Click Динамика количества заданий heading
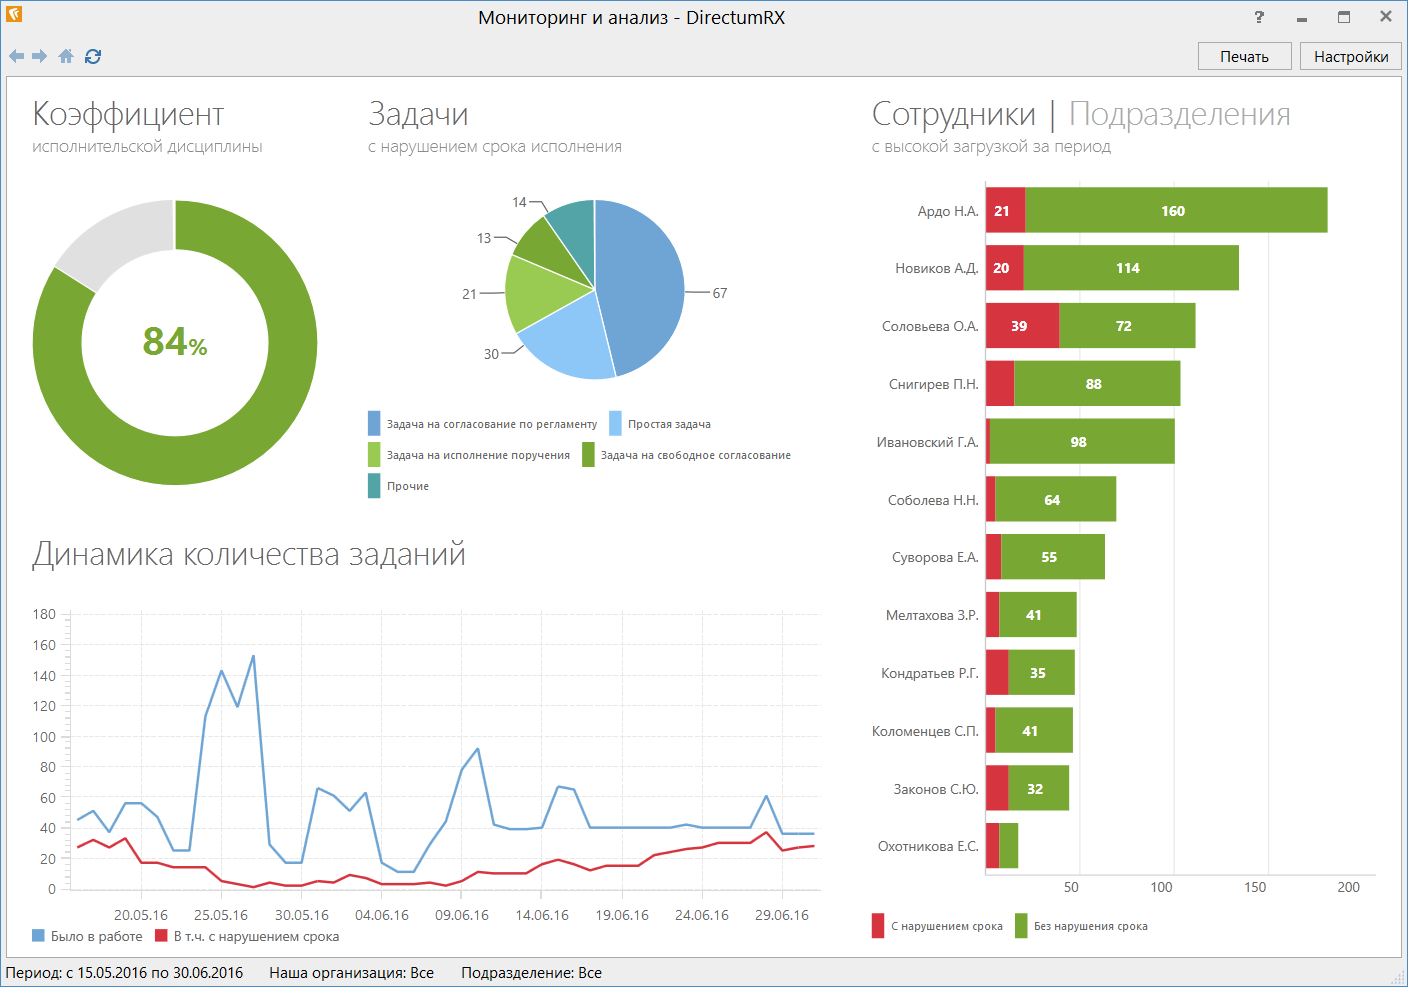 249,554
